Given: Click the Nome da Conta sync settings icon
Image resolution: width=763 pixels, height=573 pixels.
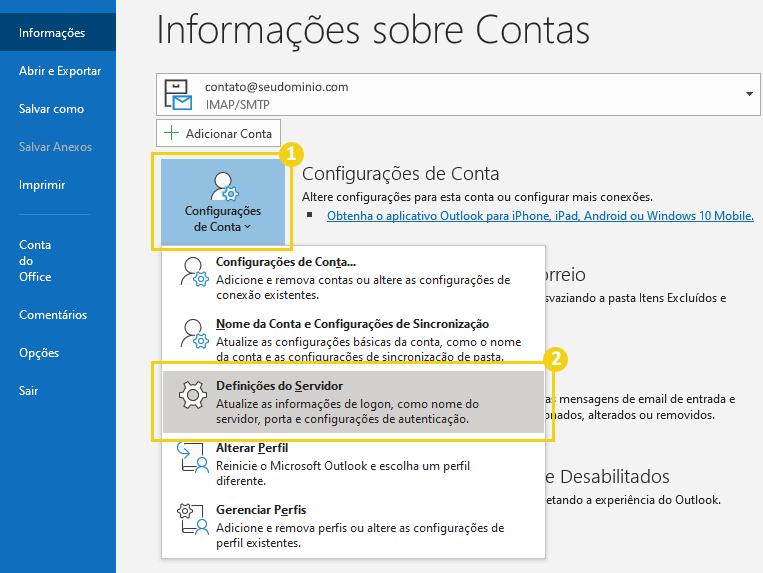Looking at the screenshot, I should 191,334.
